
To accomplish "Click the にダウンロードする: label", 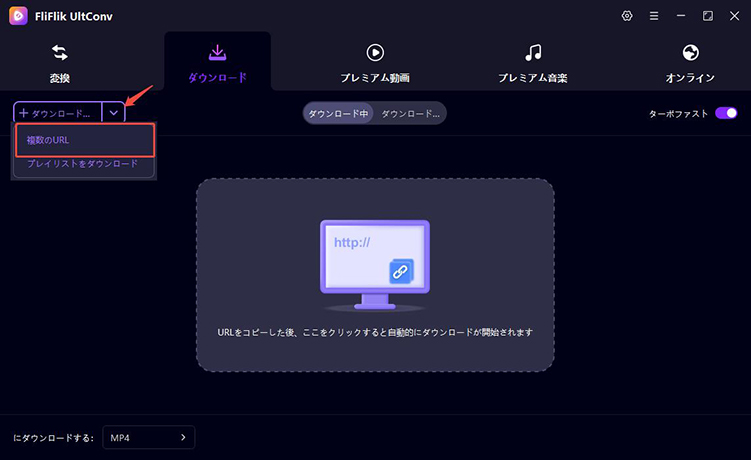I will click(x=53, y=438).
